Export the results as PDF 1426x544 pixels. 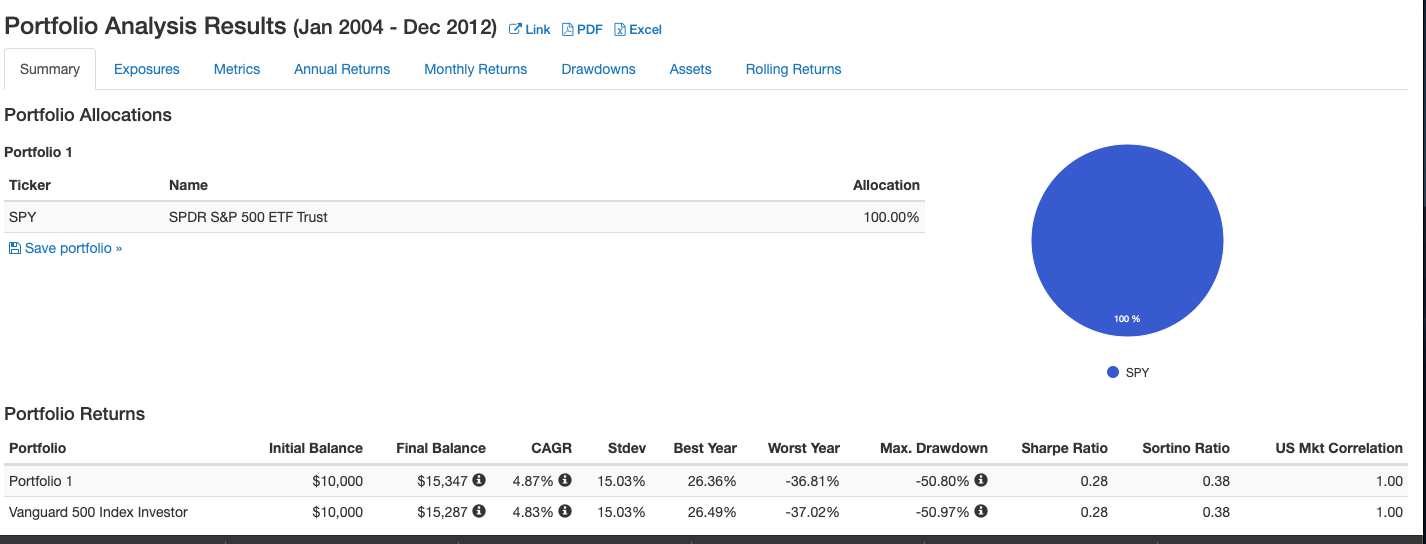[x=582, y=30]
